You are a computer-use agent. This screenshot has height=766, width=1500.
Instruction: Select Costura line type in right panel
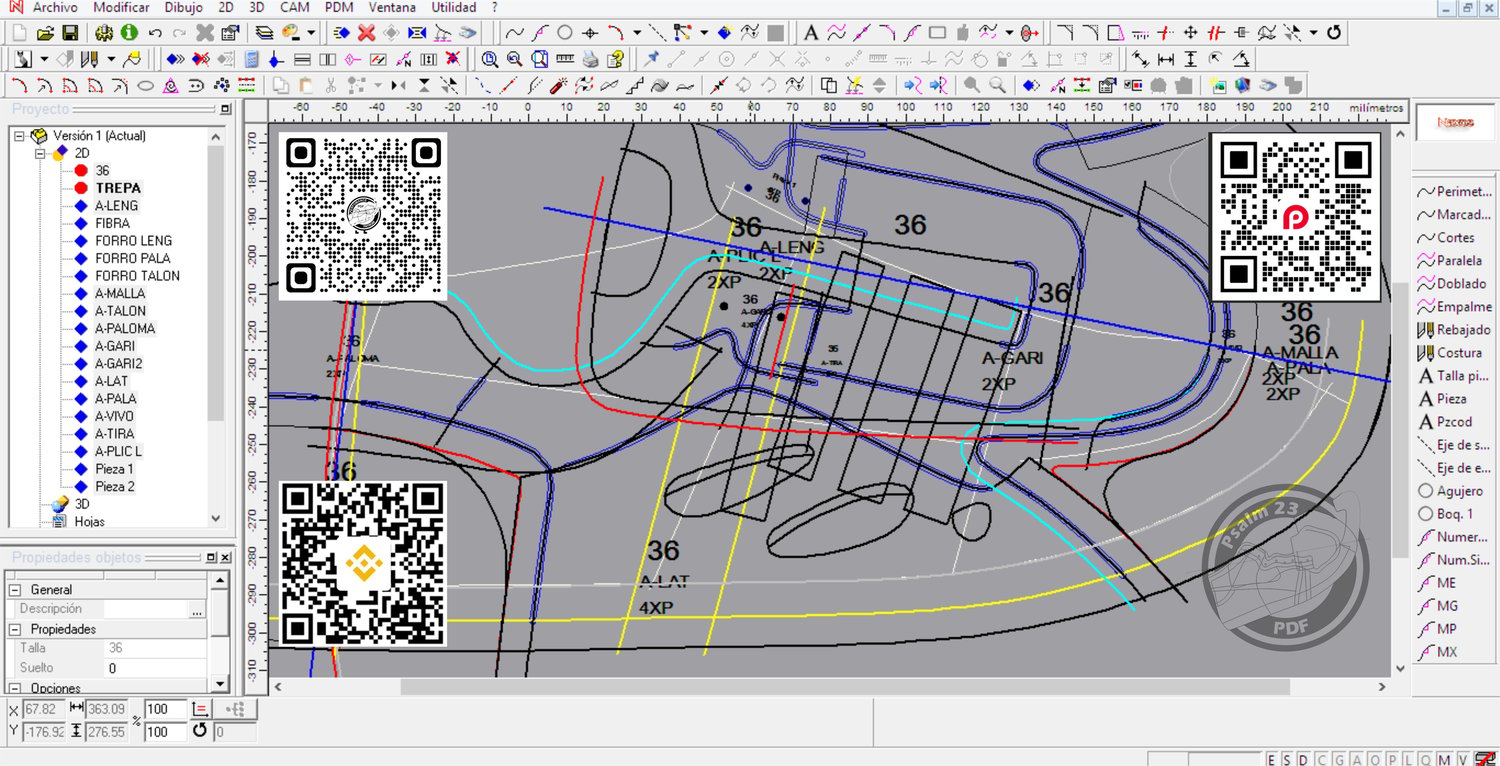(1450, 352)
